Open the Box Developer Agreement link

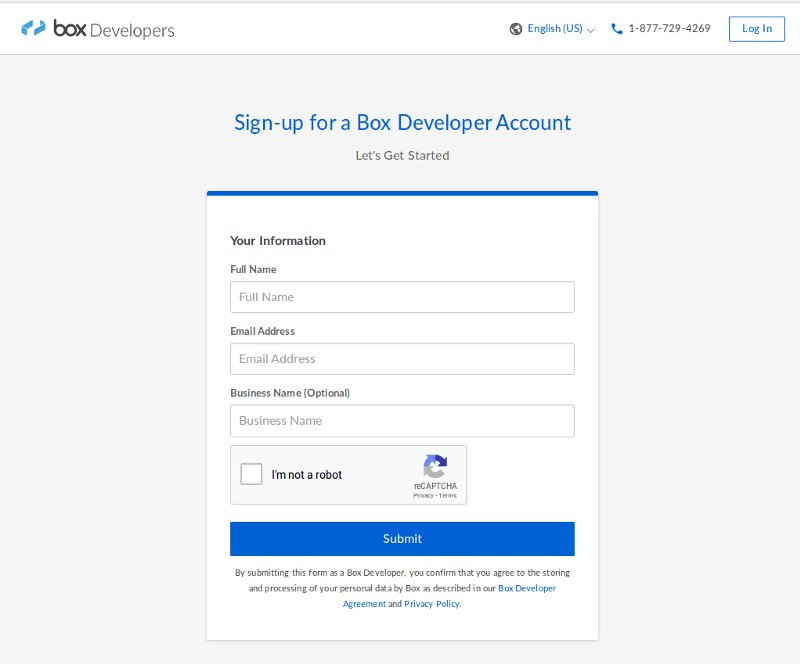(527, 588)
